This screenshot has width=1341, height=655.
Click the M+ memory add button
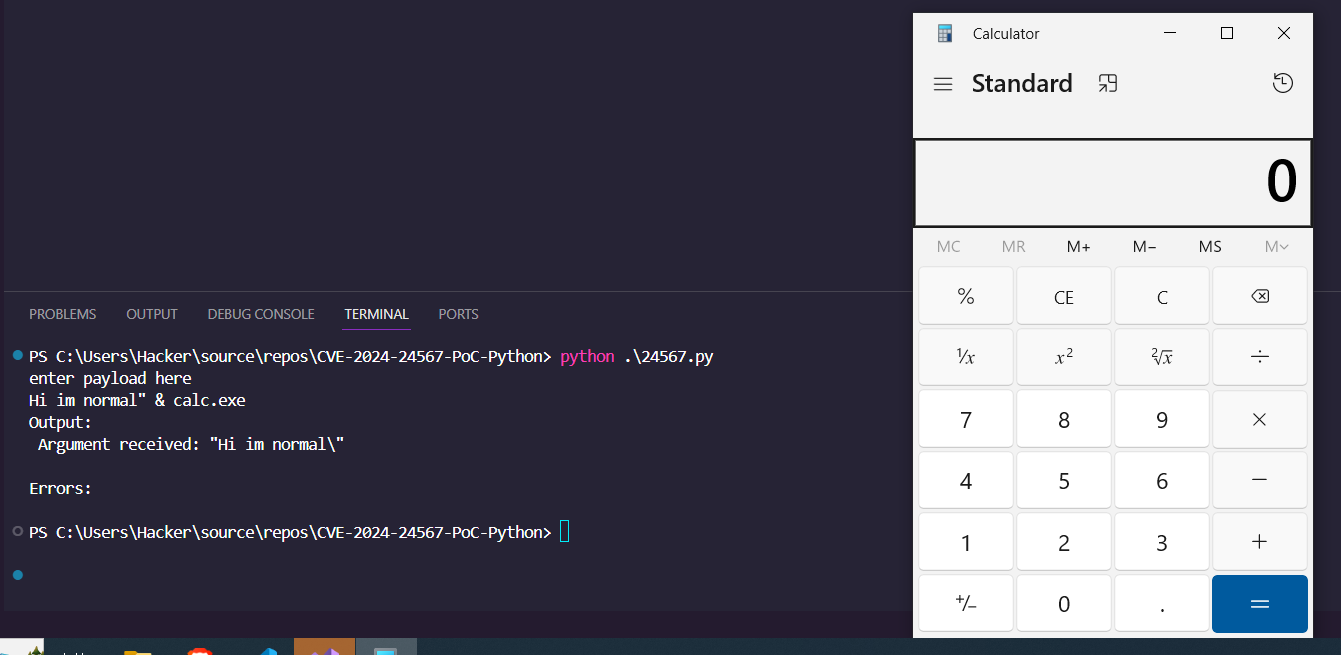click(1078, 247)
